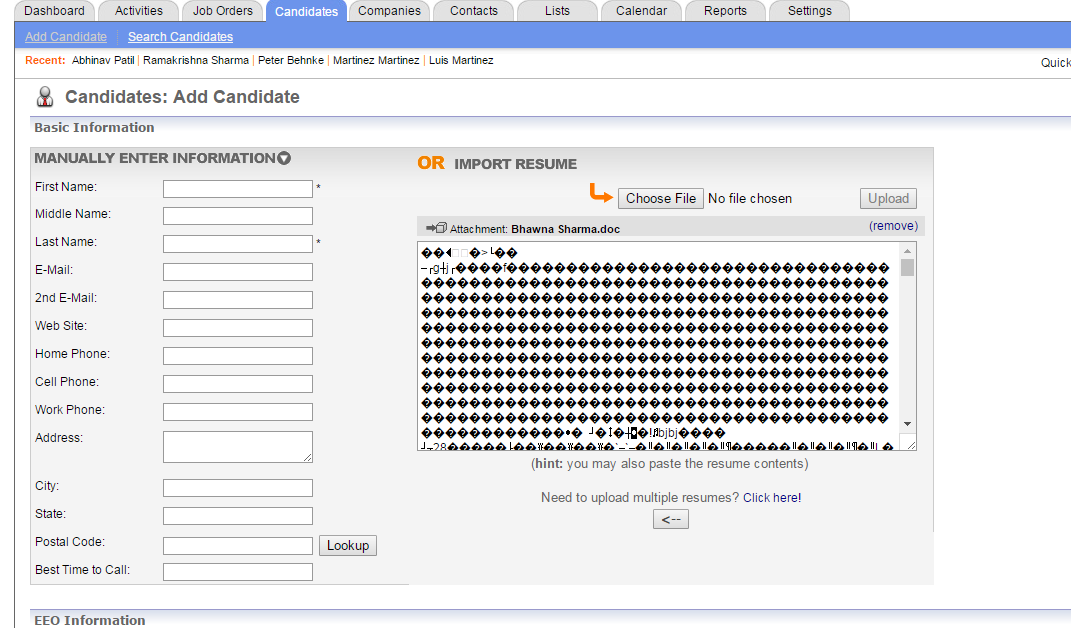The height and width of the screenshot is (628, 1071).
Task: Click the Upload button
Action: [x=888, y=198]
